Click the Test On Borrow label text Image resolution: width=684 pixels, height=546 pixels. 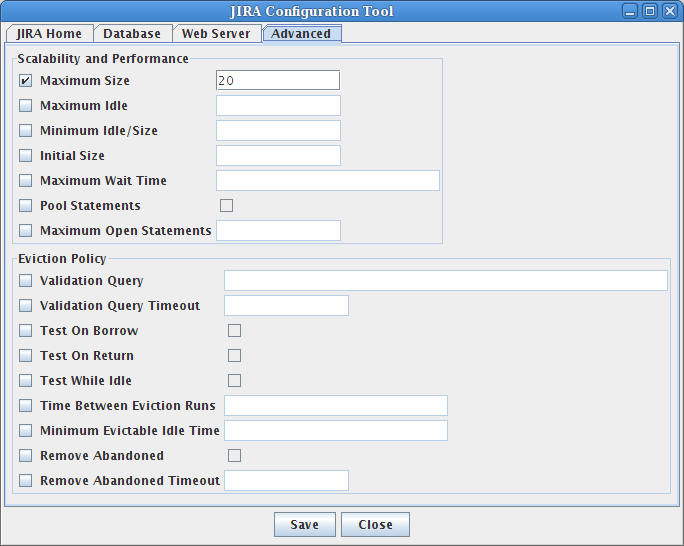89,331
